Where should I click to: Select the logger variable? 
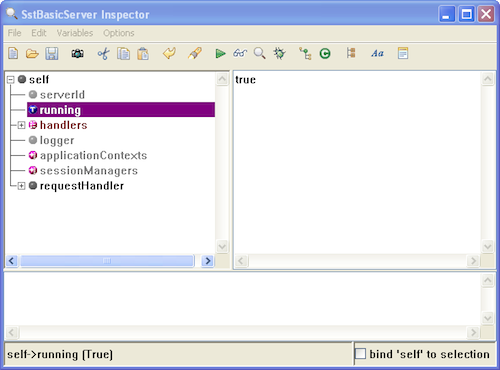pos(57,140)
